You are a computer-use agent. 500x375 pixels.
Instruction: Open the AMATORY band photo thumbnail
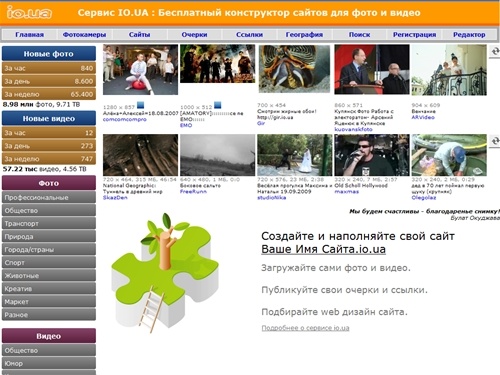click(x=217, y=64)
